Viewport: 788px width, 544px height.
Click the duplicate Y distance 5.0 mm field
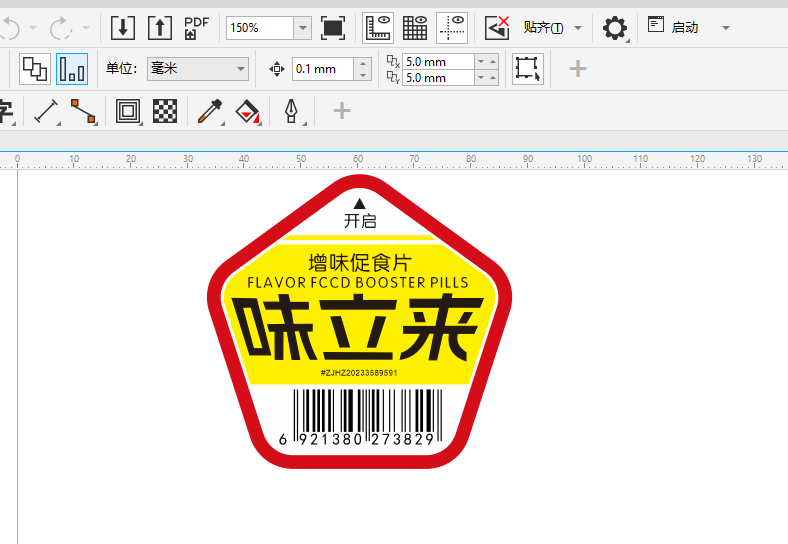pyautogui.click(x=438, y=77)
